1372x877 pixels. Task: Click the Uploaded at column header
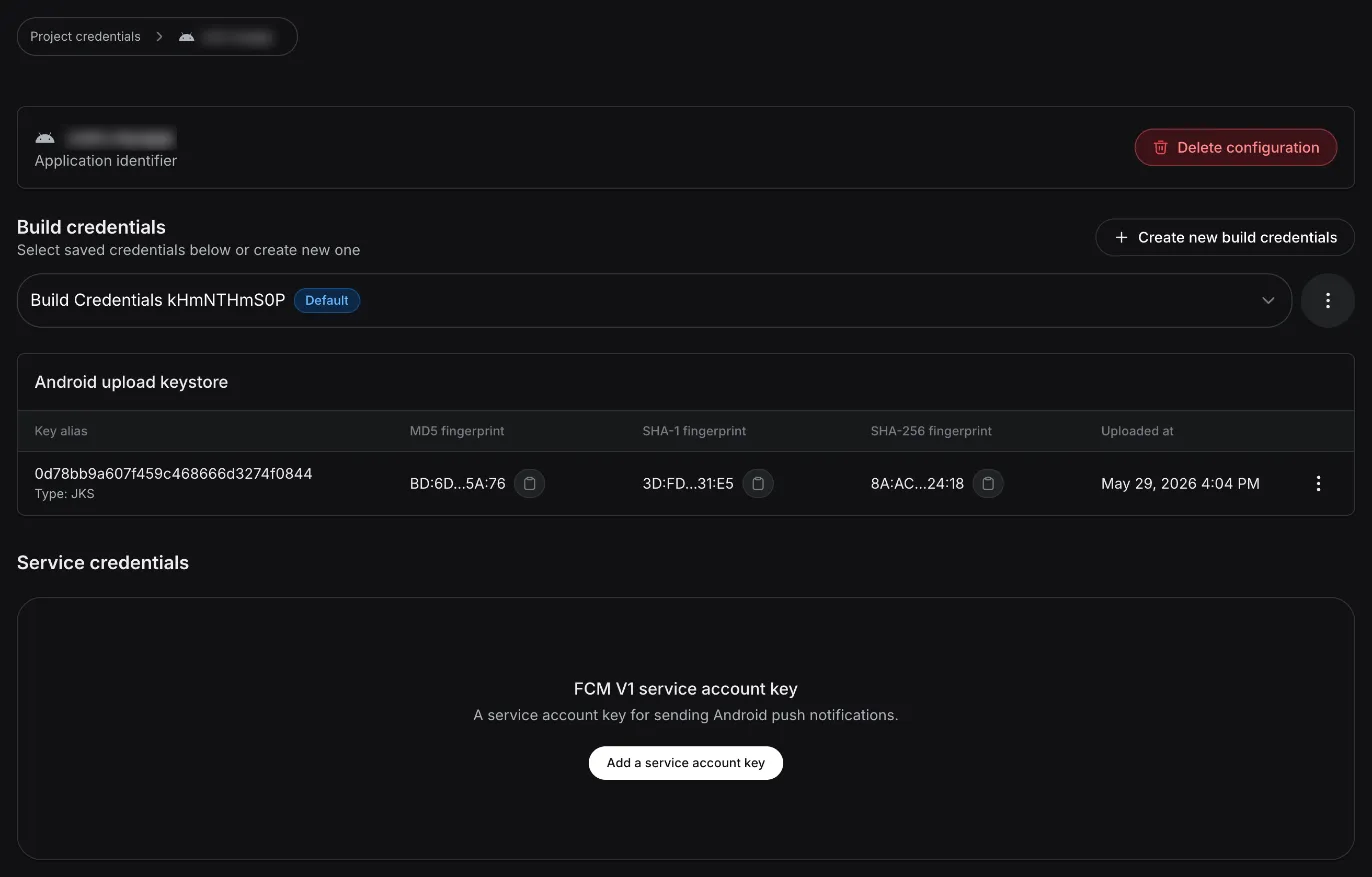tap(1137, 431)
